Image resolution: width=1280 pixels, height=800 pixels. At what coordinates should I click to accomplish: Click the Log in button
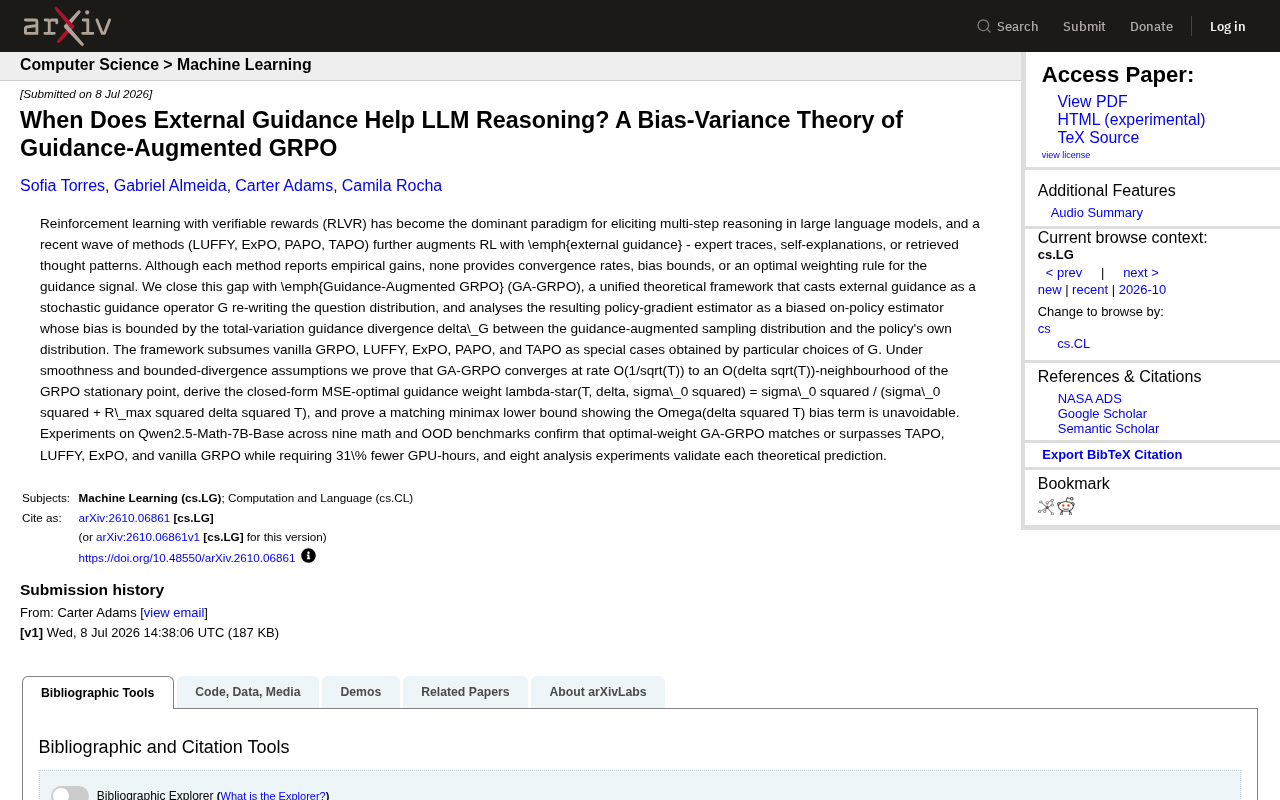tap(1228, 26)
